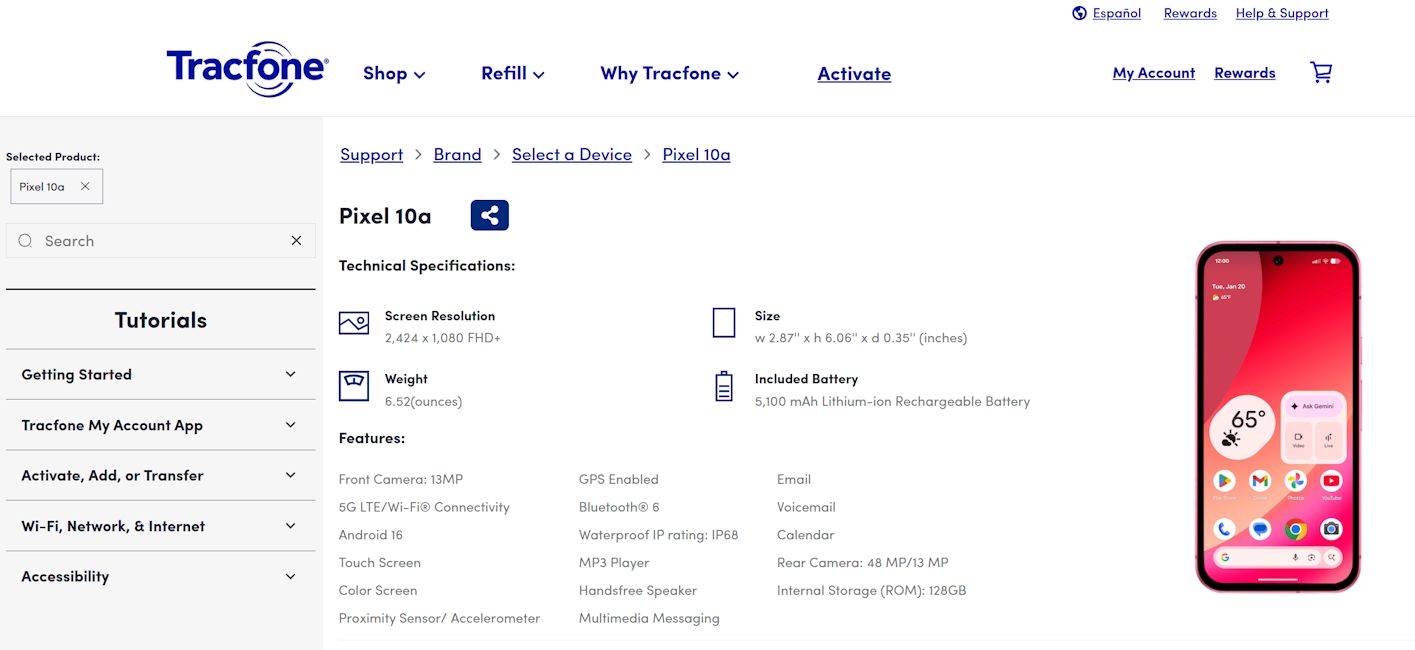
Task: Click the Tracfone logo
Action: click(246, 70)
